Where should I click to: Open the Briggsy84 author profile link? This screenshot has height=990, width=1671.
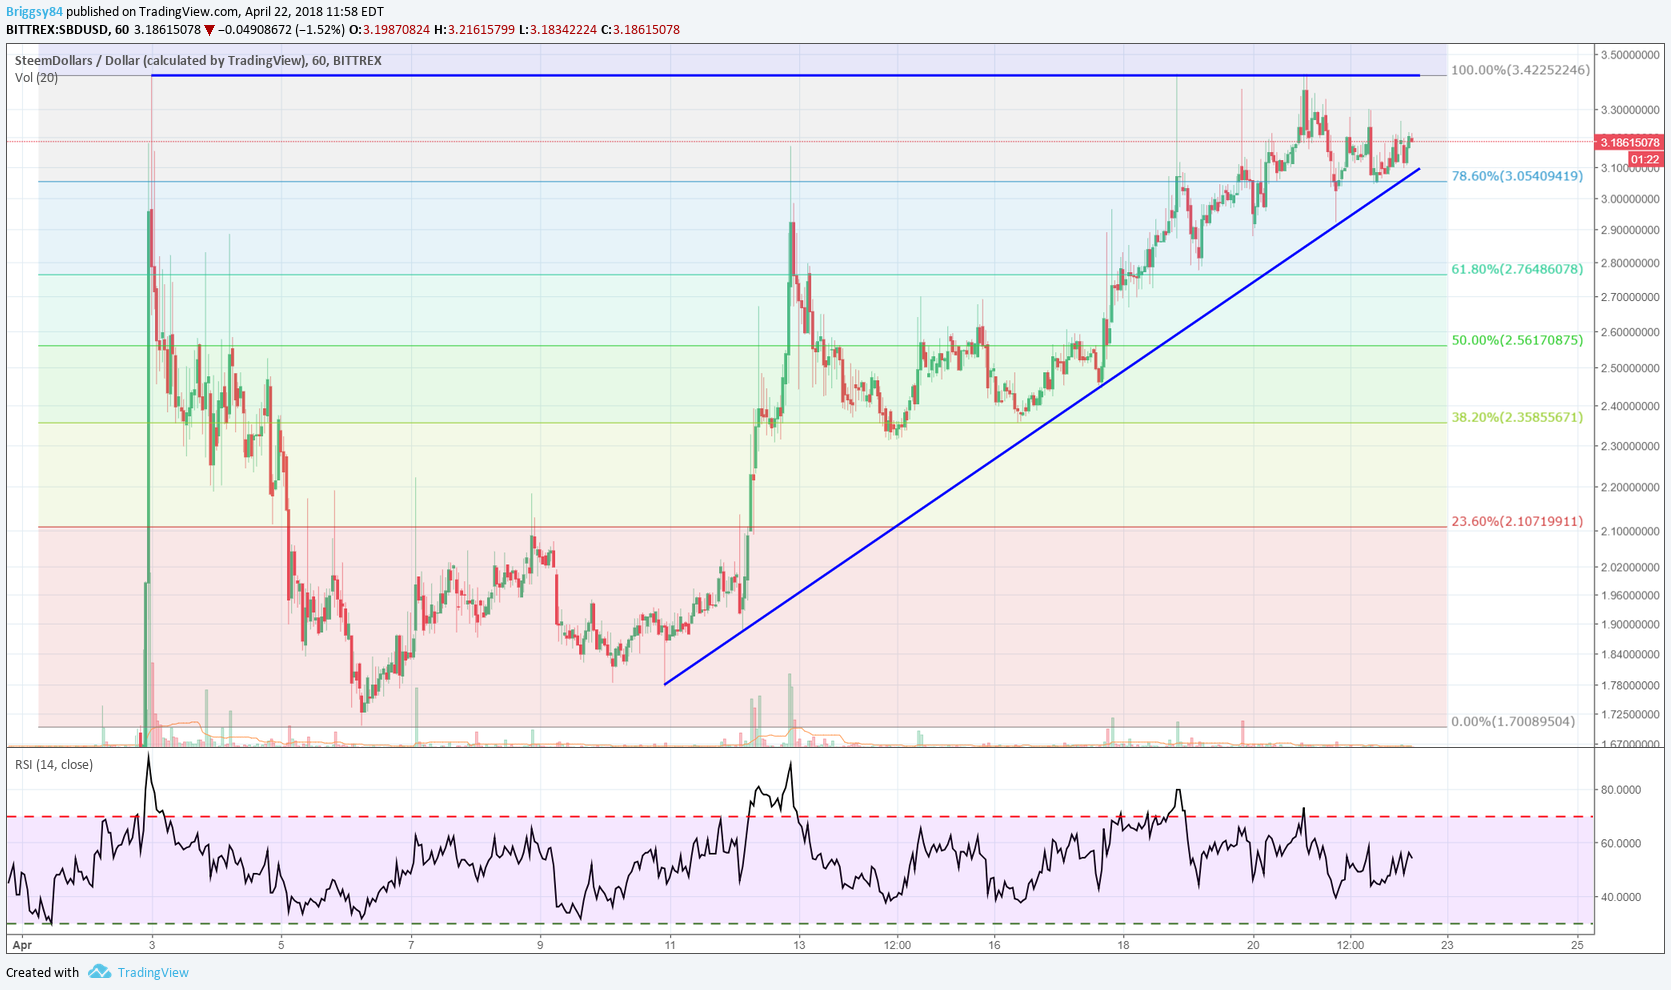pyautogui.click(x=35, y=12)
